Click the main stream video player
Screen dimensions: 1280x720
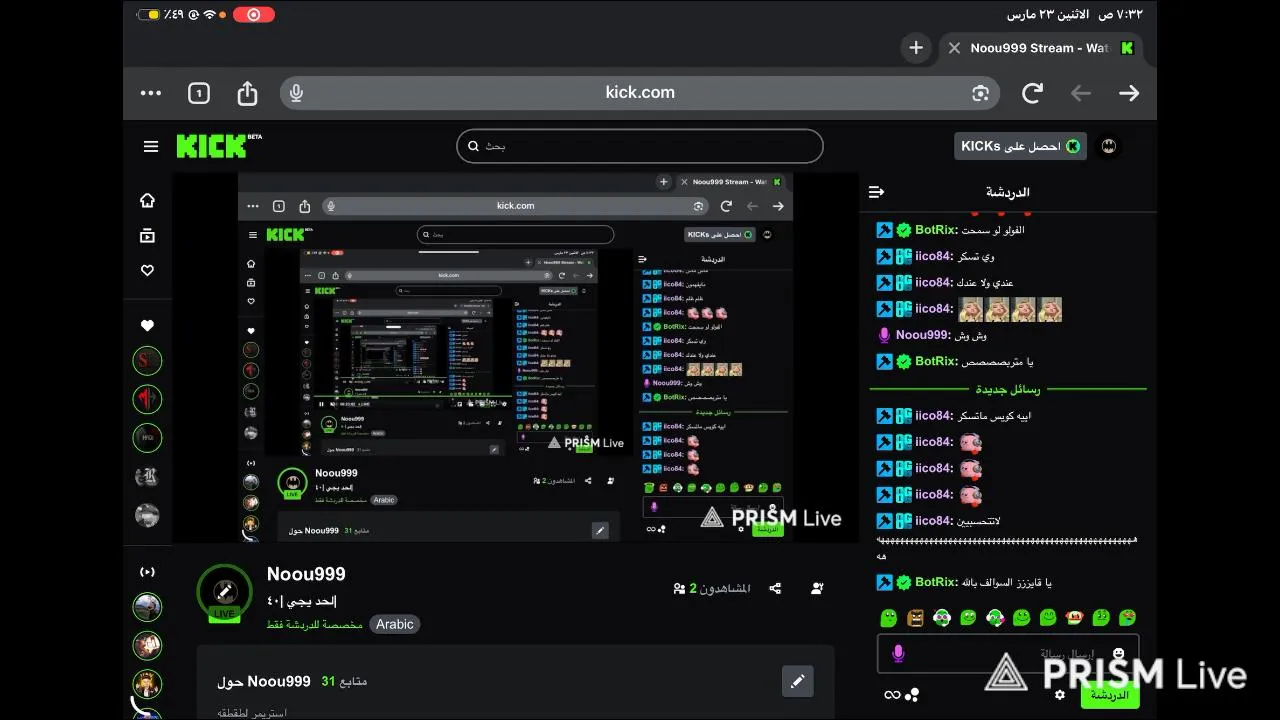tap(515, 358)
